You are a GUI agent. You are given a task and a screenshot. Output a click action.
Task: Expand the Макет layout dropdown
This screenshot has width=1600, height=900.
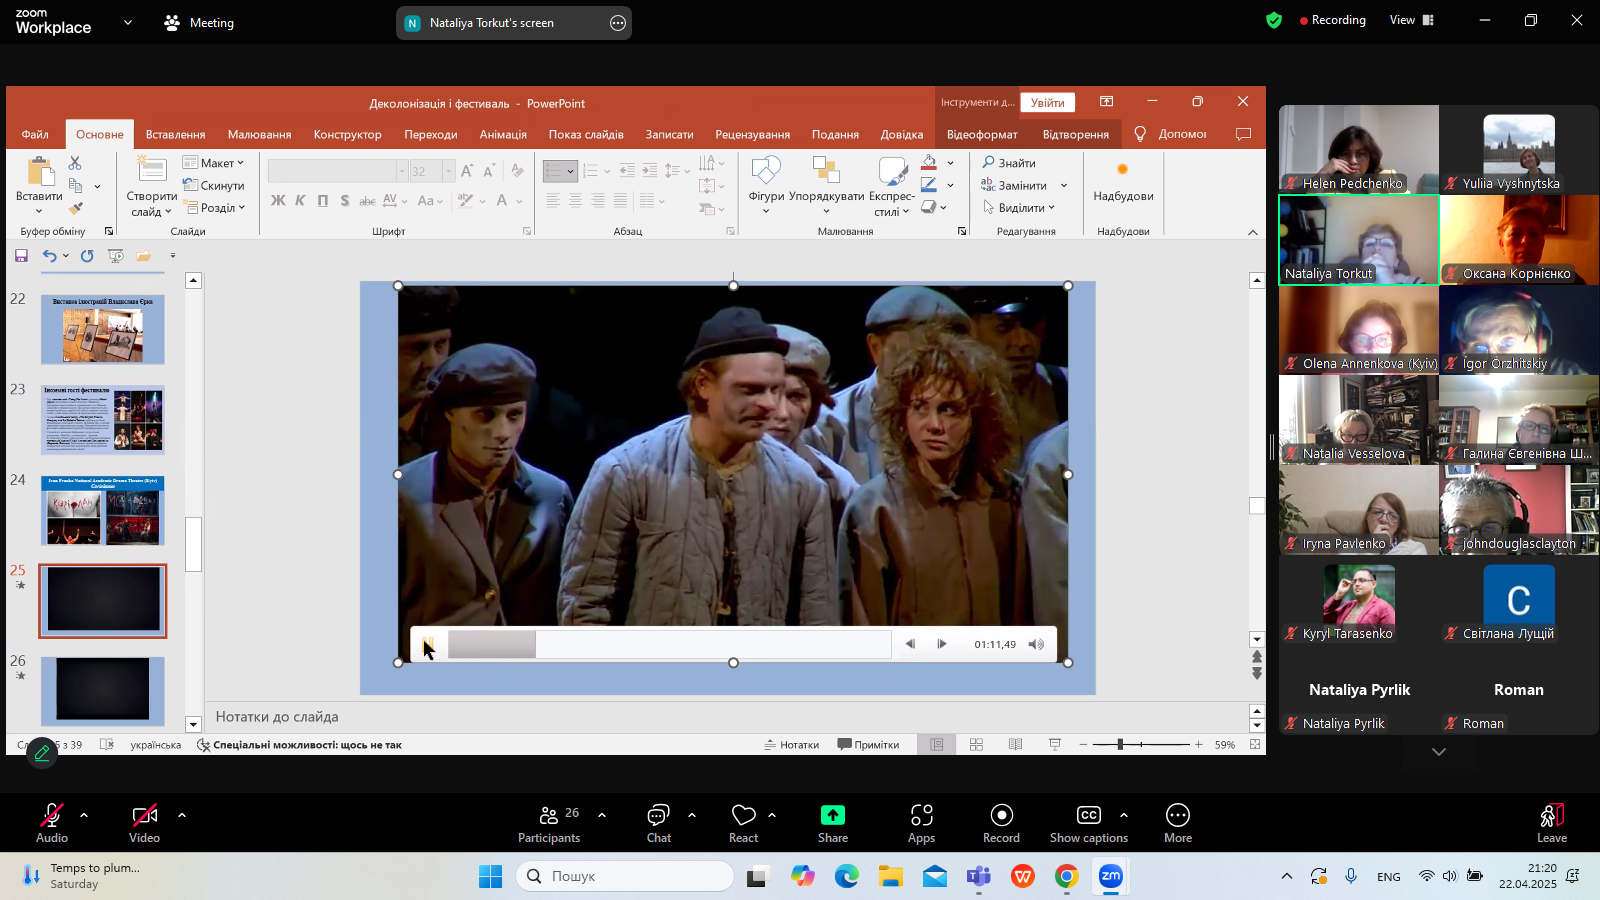pos(214,163)
